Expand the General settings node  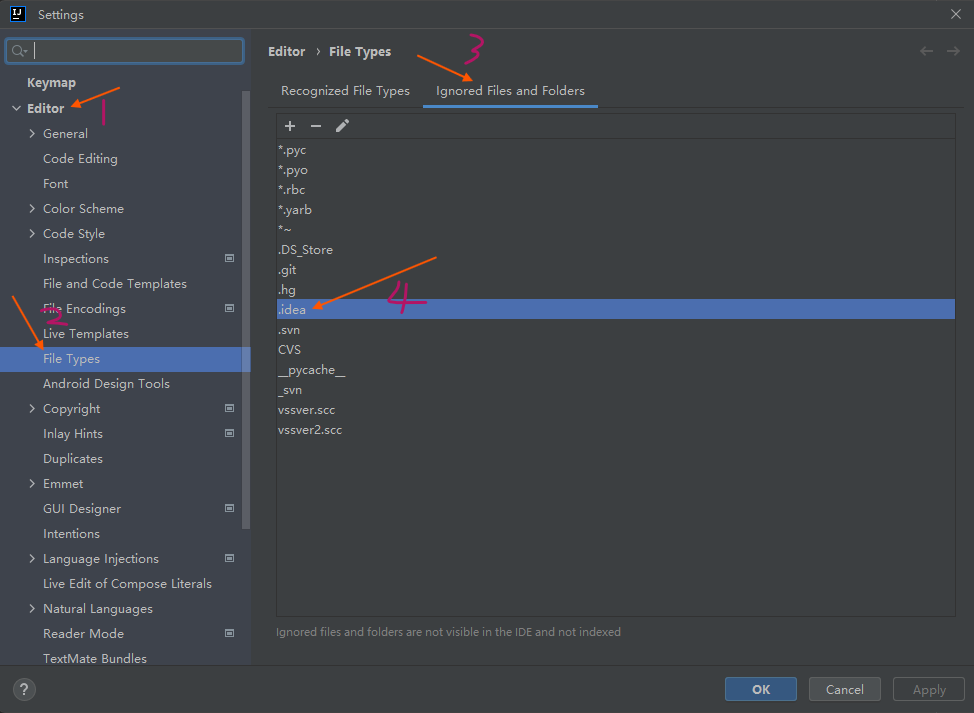pyautogui.click(x=32, y=133)
